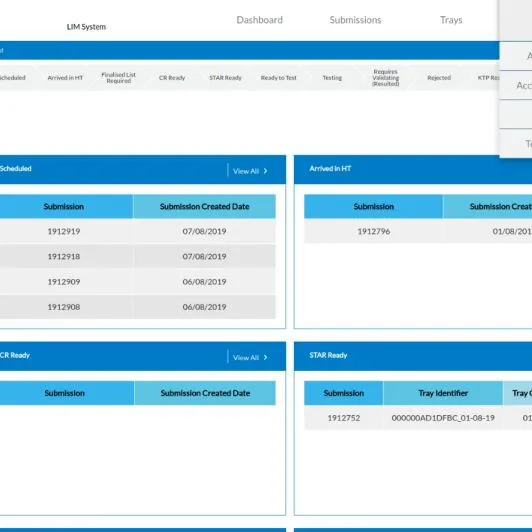Screen dimensions: 532x532
Task: Open the Submissions menu item
Action: 355,20
